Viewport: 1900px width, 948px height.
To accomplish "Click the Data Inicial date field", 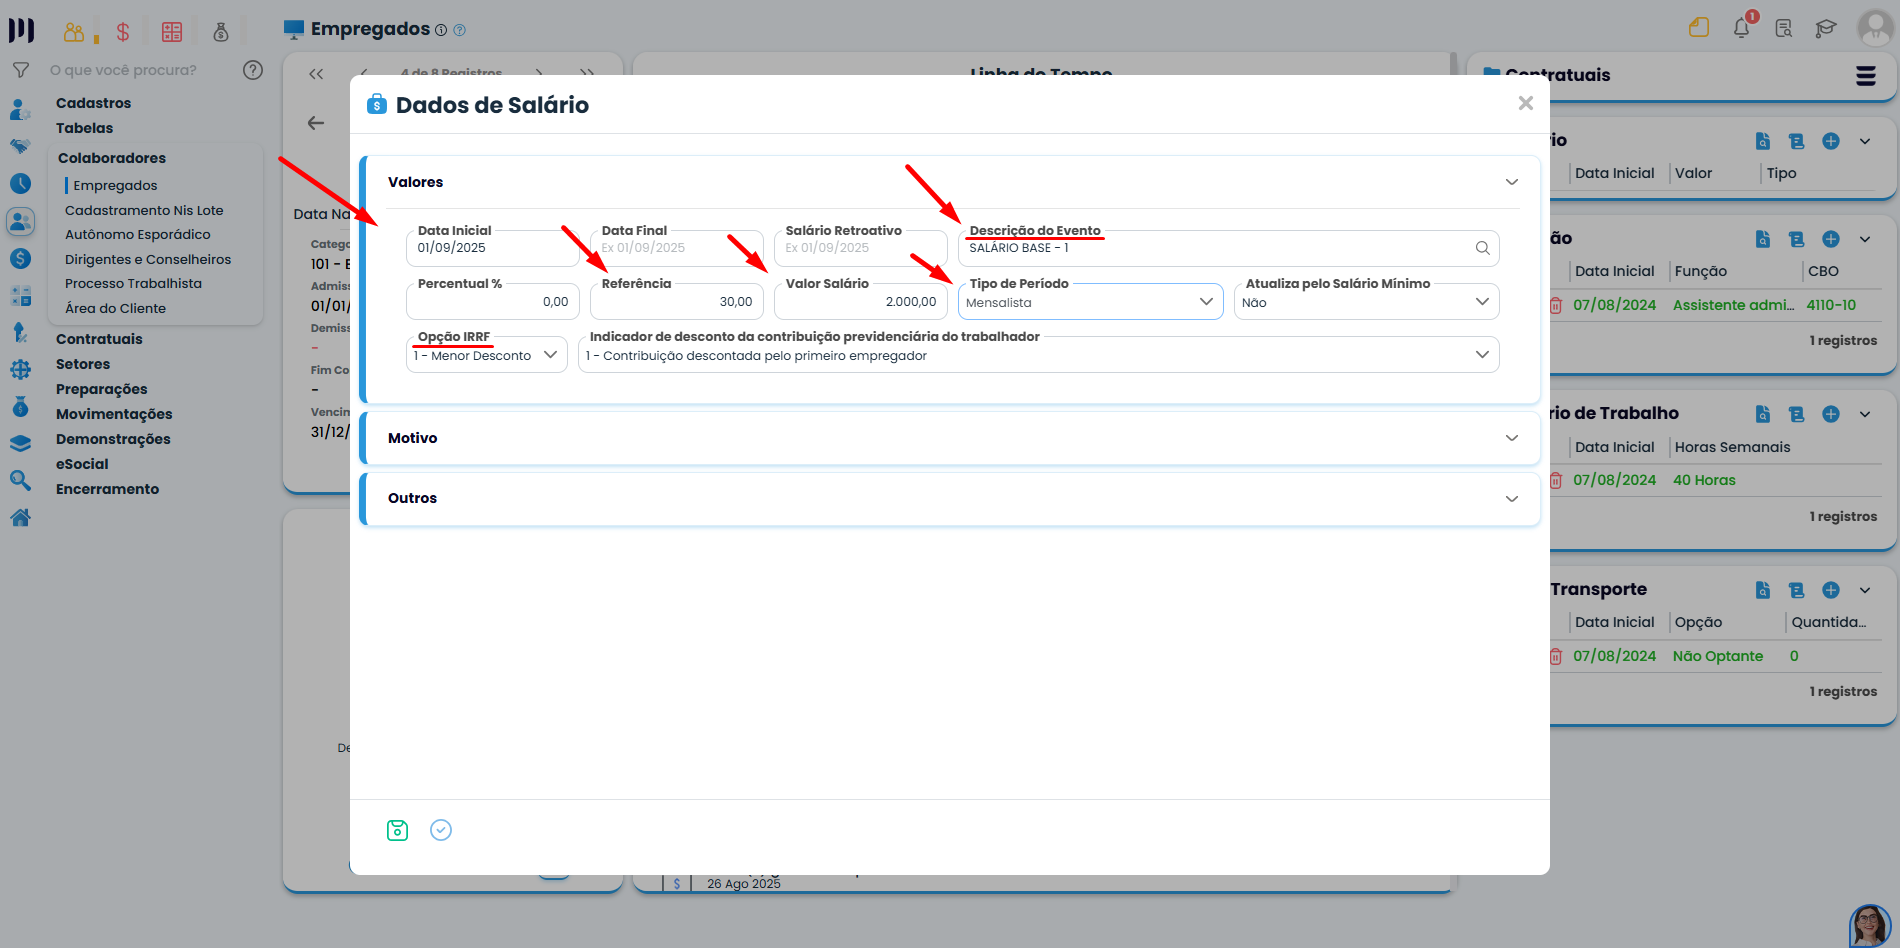I will pos(493,248).
